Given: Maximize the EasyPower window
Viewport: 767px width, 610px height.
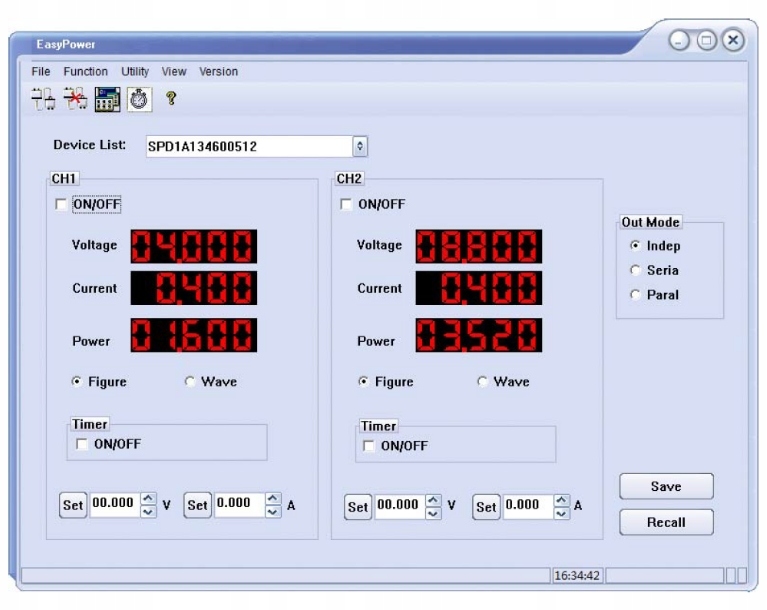Looking at the screenshot, I should coord(706,41).
